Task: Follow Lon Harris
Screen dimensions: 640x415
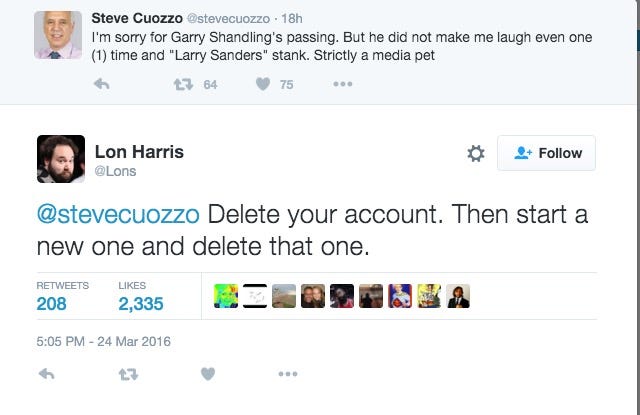Action: coord(546,153)
